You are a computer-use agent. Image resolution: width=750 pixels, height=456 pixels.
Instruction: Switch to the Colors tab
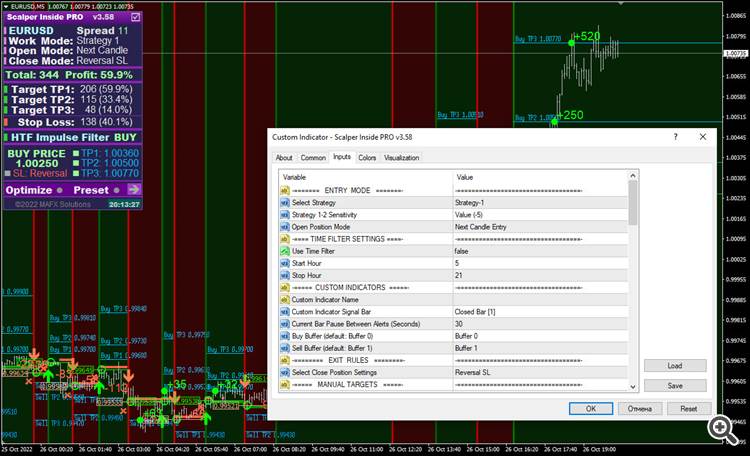pos(367,157)
